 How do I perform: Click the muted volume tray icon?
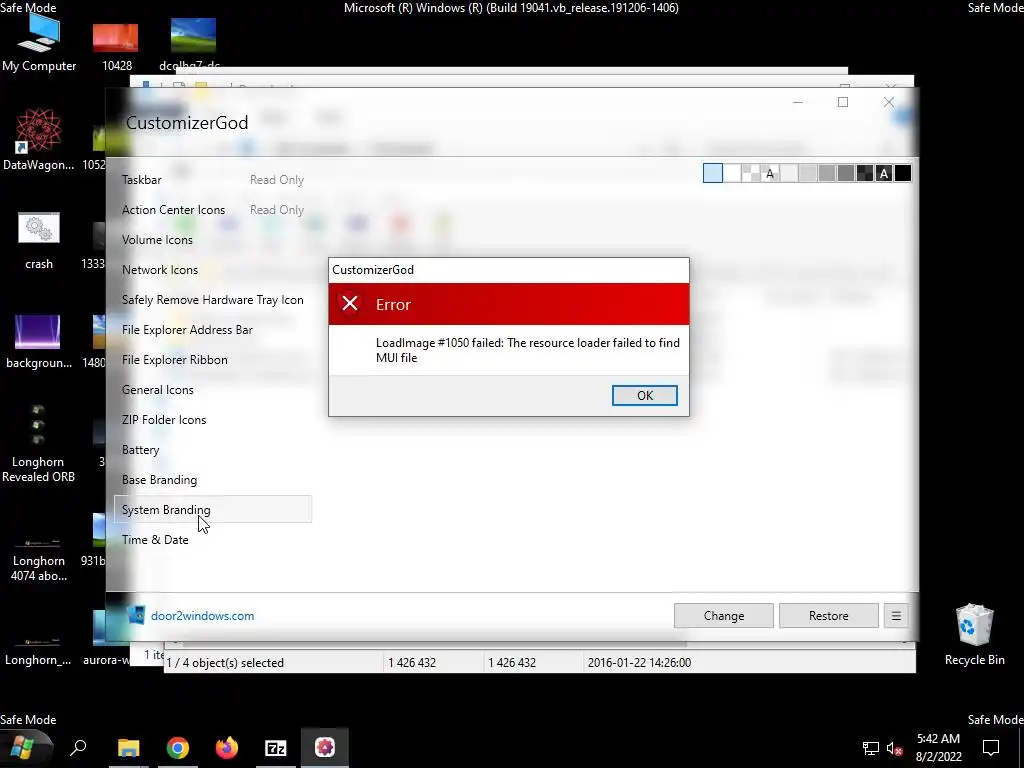click(895, 748)
